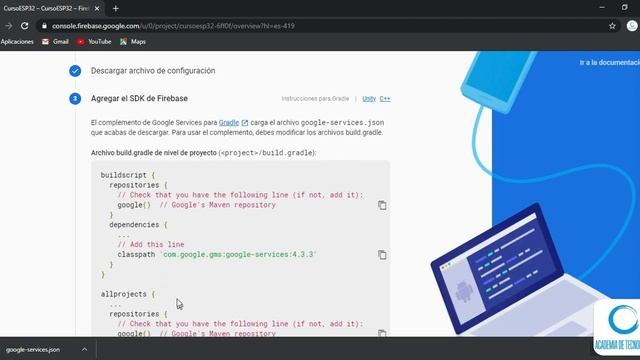Click the classpath 'com.google.gms:google-services:4.3.3' text
Viewport: 640px width, 360px height.
click(217, 254)
